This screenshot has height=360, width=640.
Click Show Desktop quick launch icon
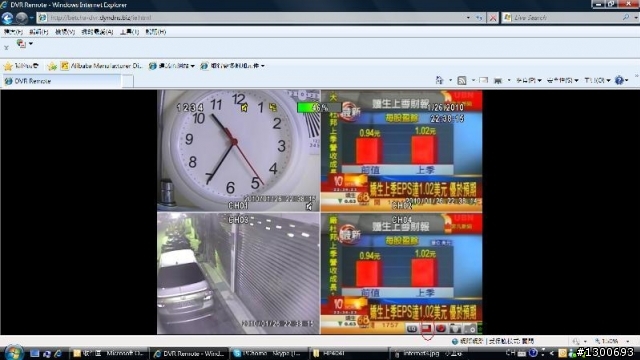pos(35,353)
